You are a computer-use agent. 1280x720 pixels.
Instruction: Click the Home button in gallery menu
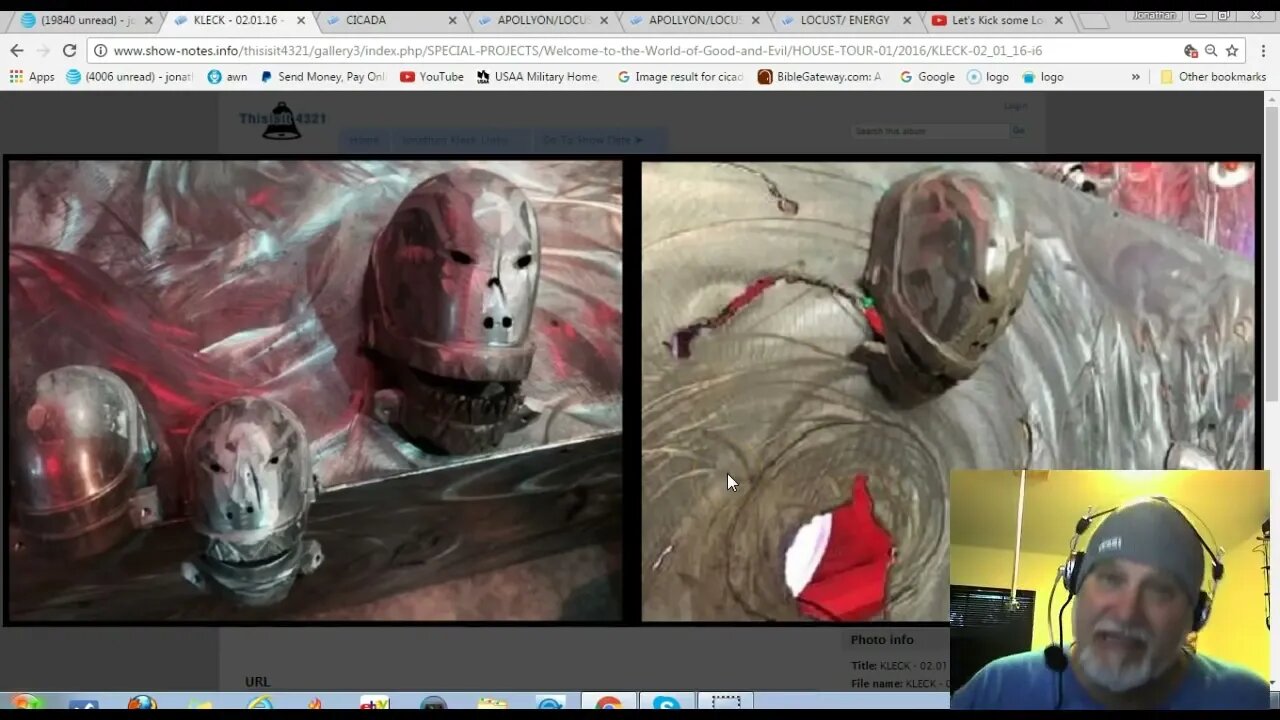pyautogui.click(x=364, y=141)
